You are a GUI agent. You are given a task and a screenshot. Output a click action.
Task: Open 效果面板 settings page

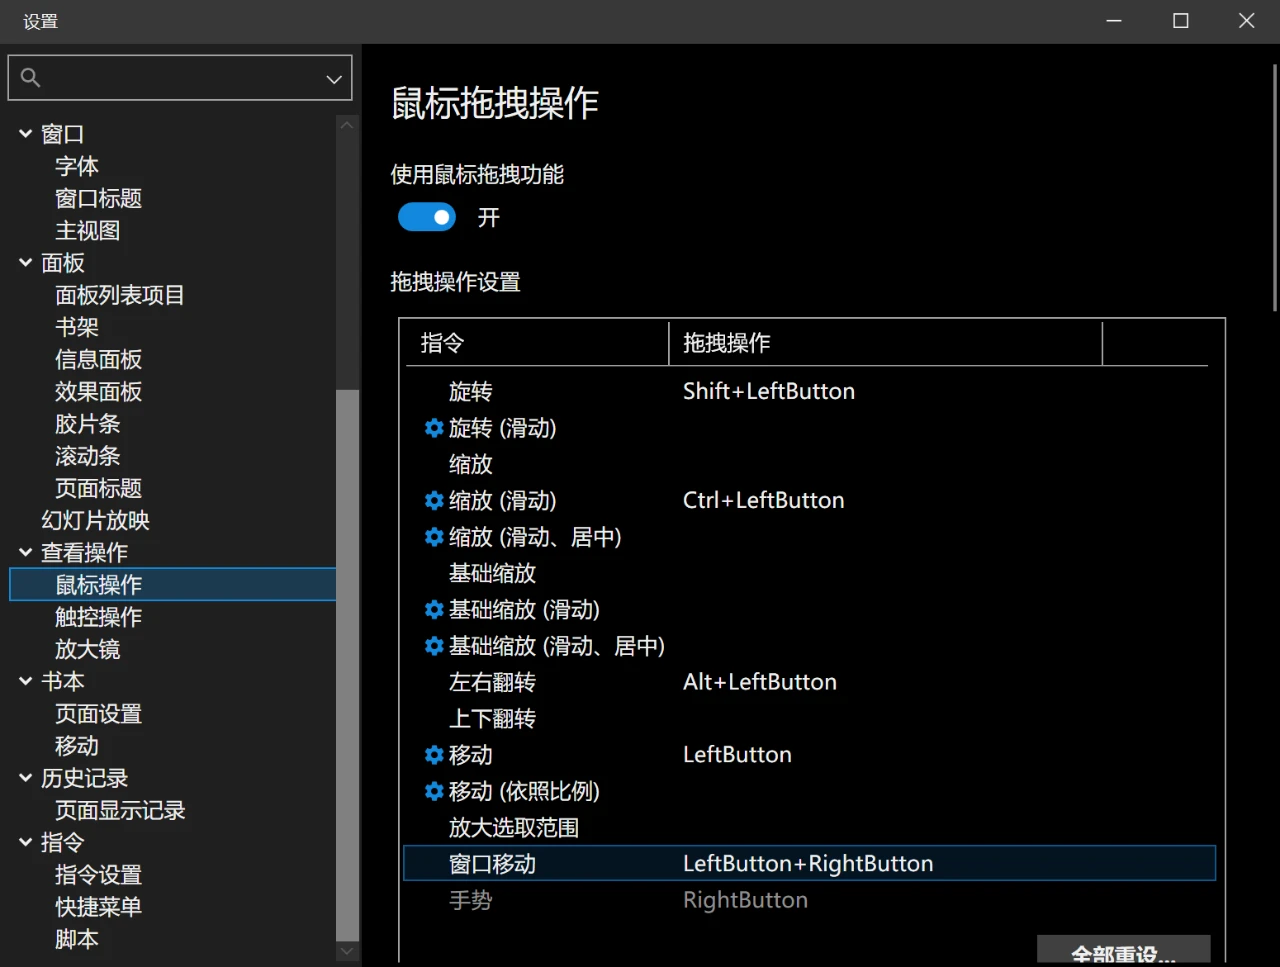(98, 391)
